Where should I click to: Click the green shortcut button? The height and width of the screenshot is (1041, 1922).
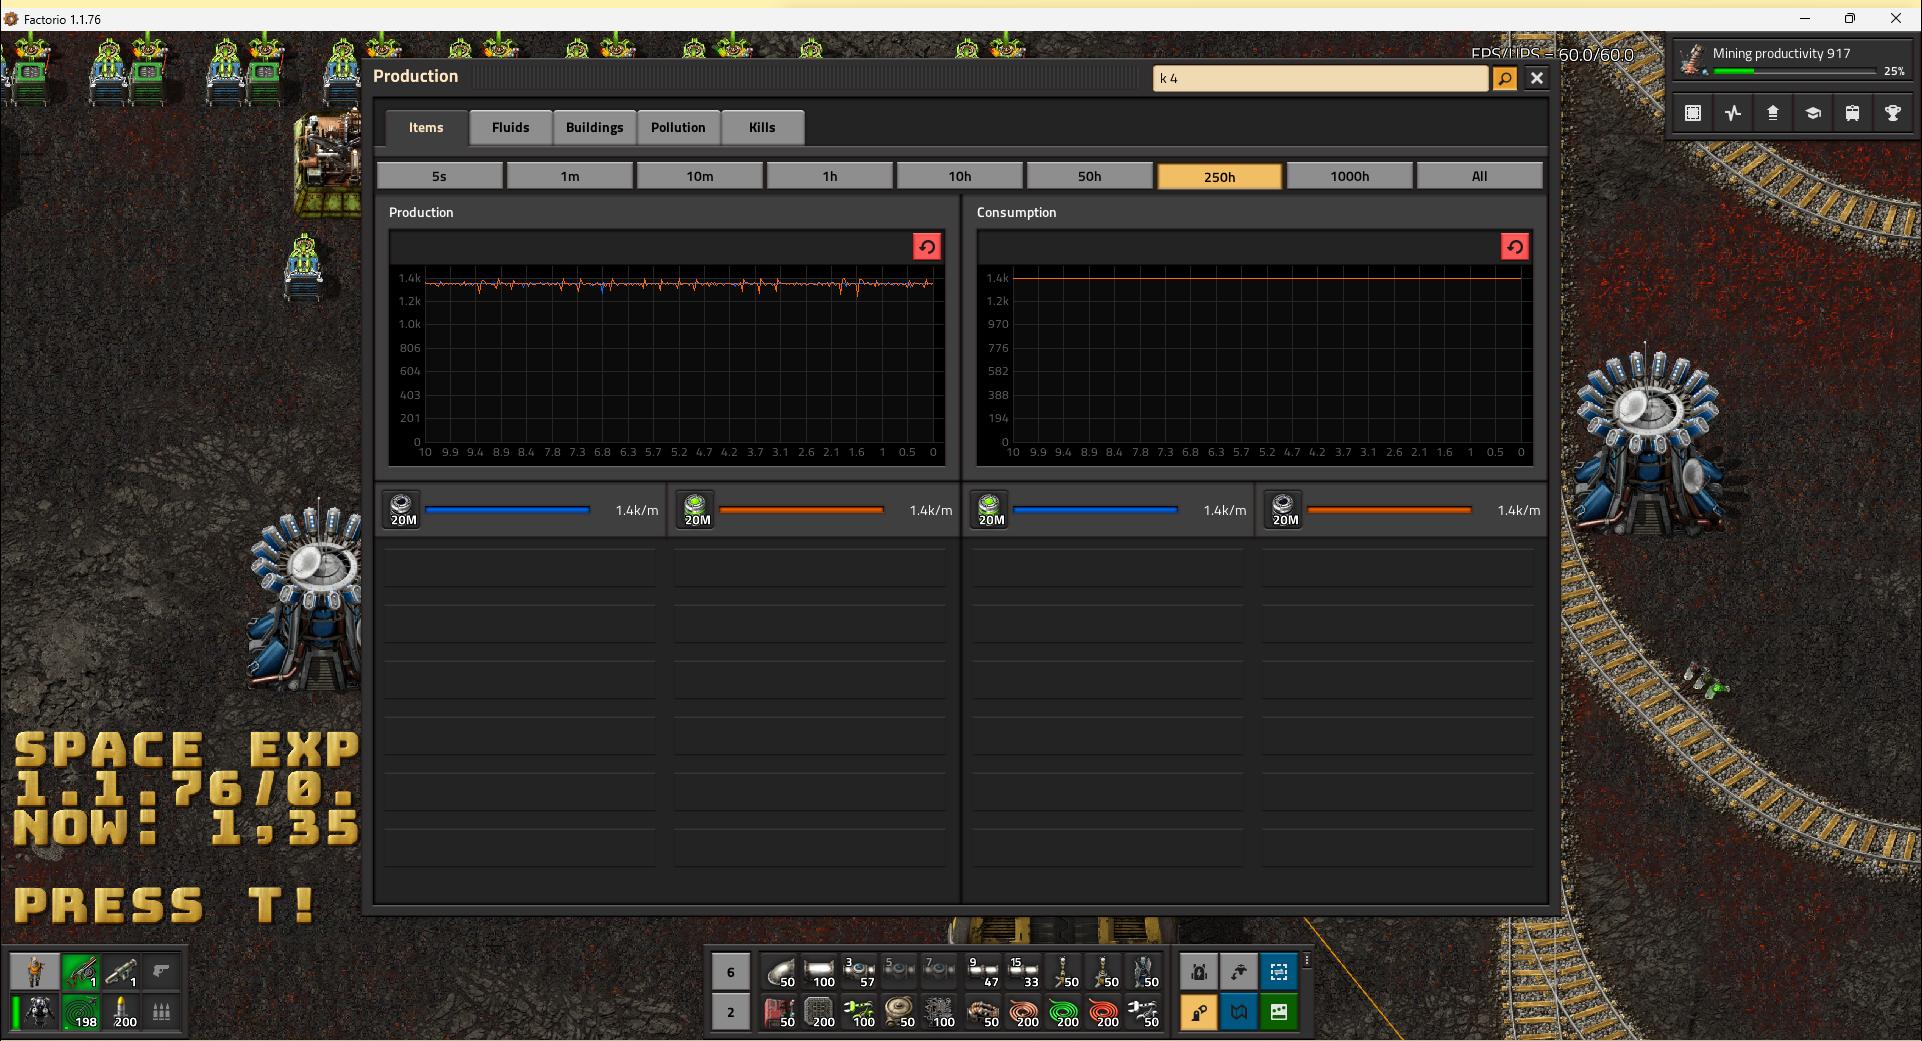pos(1279,1012)
